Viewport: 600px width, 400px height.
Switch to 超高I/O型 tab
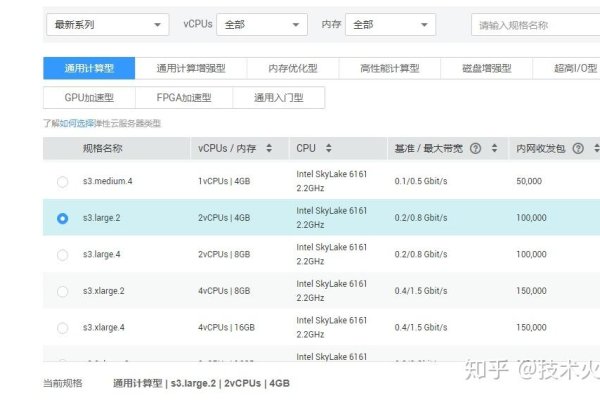(x=566, y=68)
